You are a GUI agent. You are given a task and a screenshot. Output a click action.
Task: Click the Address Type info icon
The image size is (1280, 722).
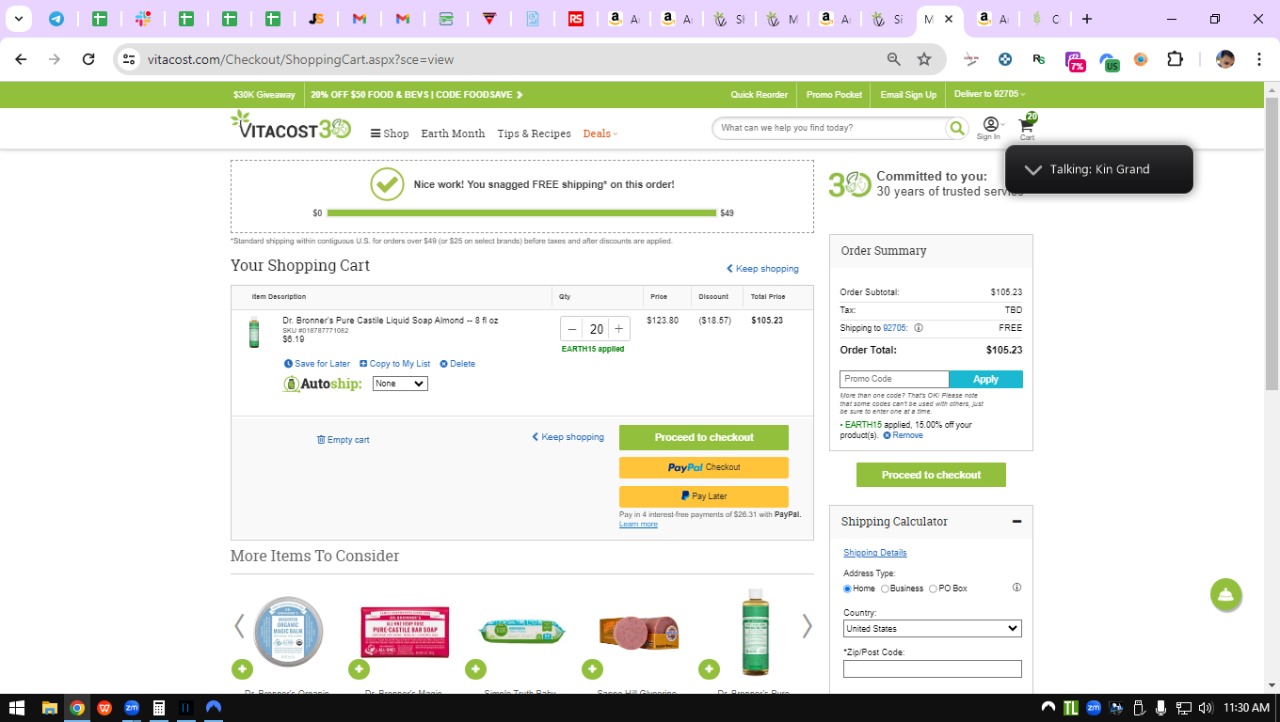(1017, 588)
